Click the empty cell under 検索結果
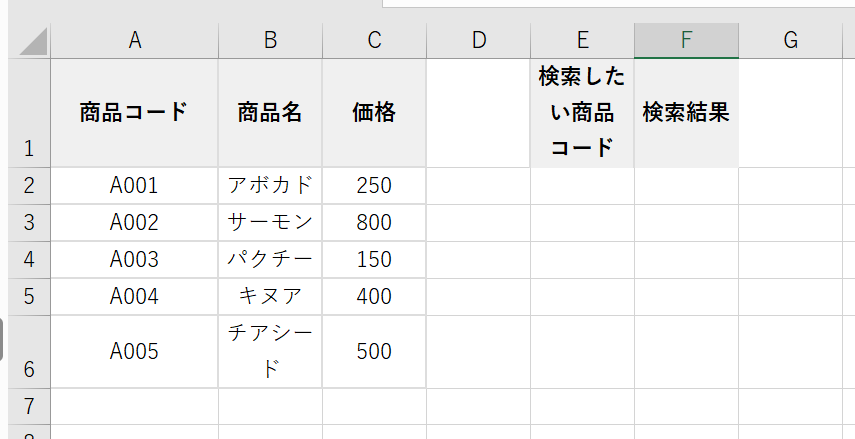This screenshot has height=439, width=855. pyautogui.click(x=686, y=185)
